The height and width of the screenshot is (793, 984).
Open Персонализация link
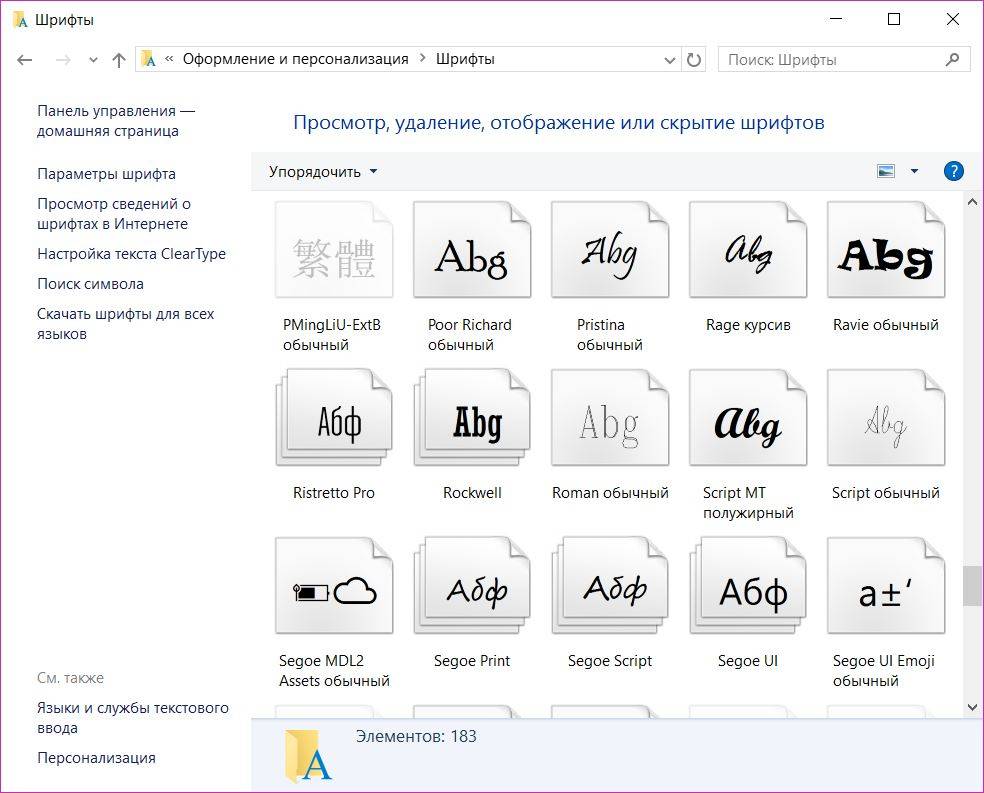96,758
